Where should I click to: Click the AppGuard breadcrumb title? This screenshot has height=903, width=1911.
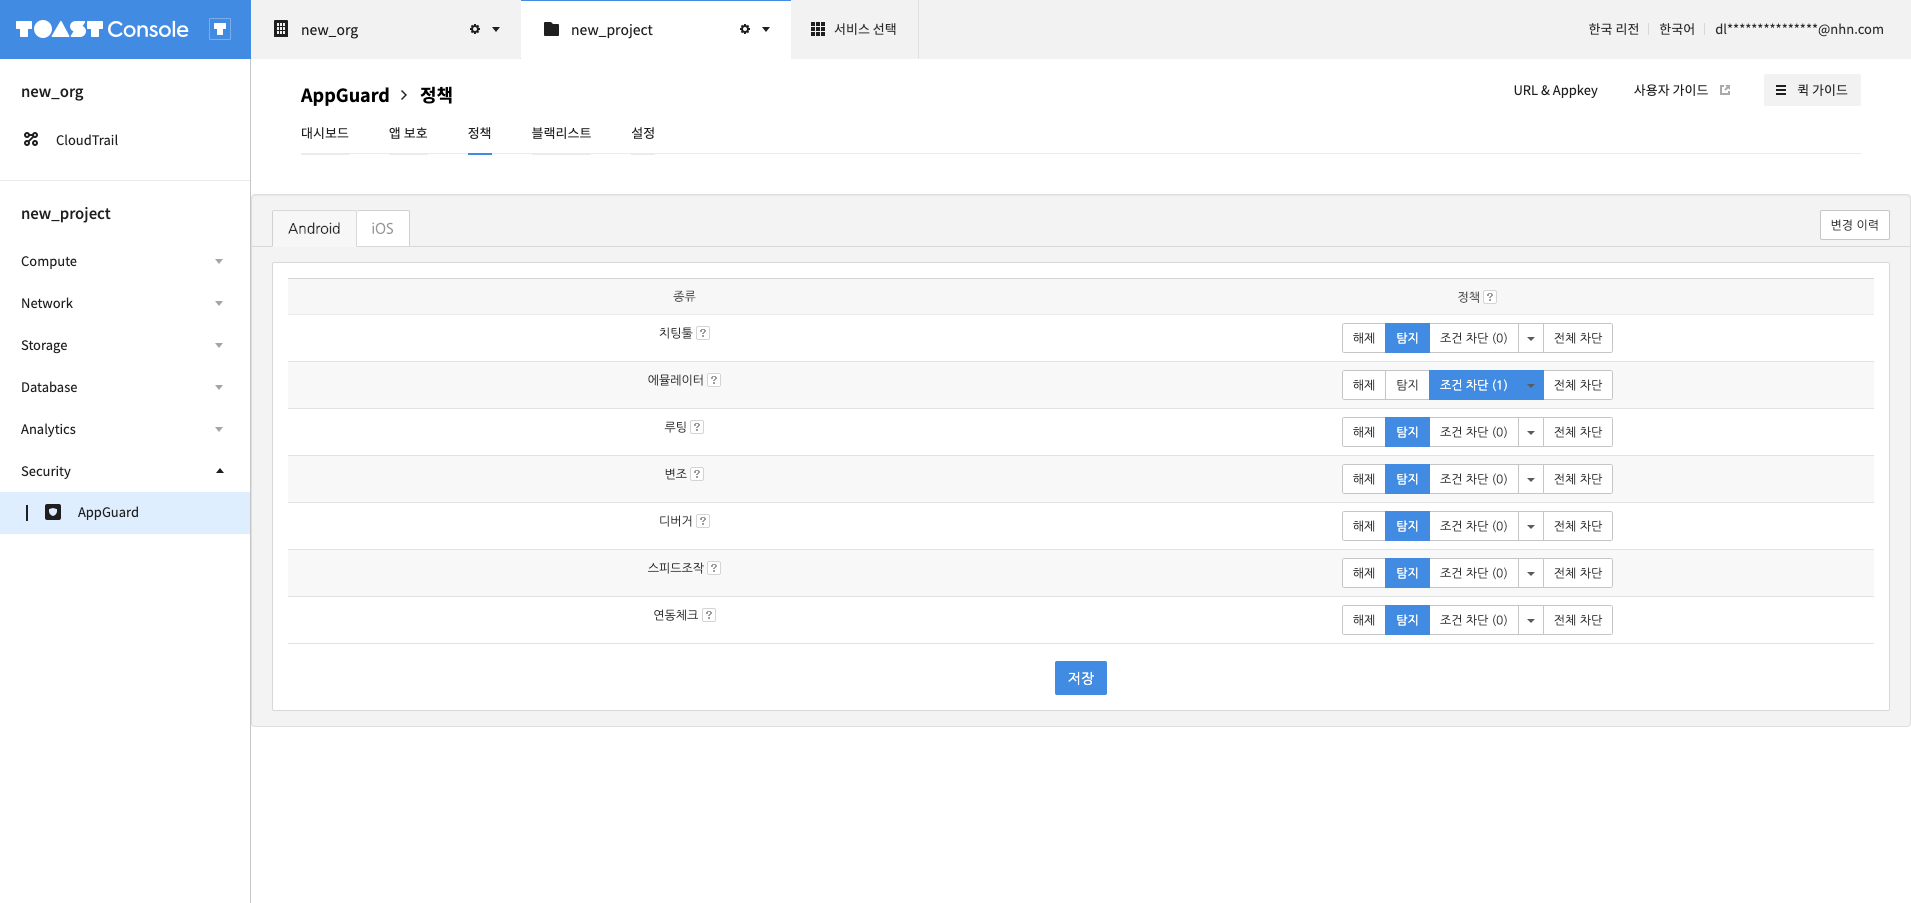[345, 95]
